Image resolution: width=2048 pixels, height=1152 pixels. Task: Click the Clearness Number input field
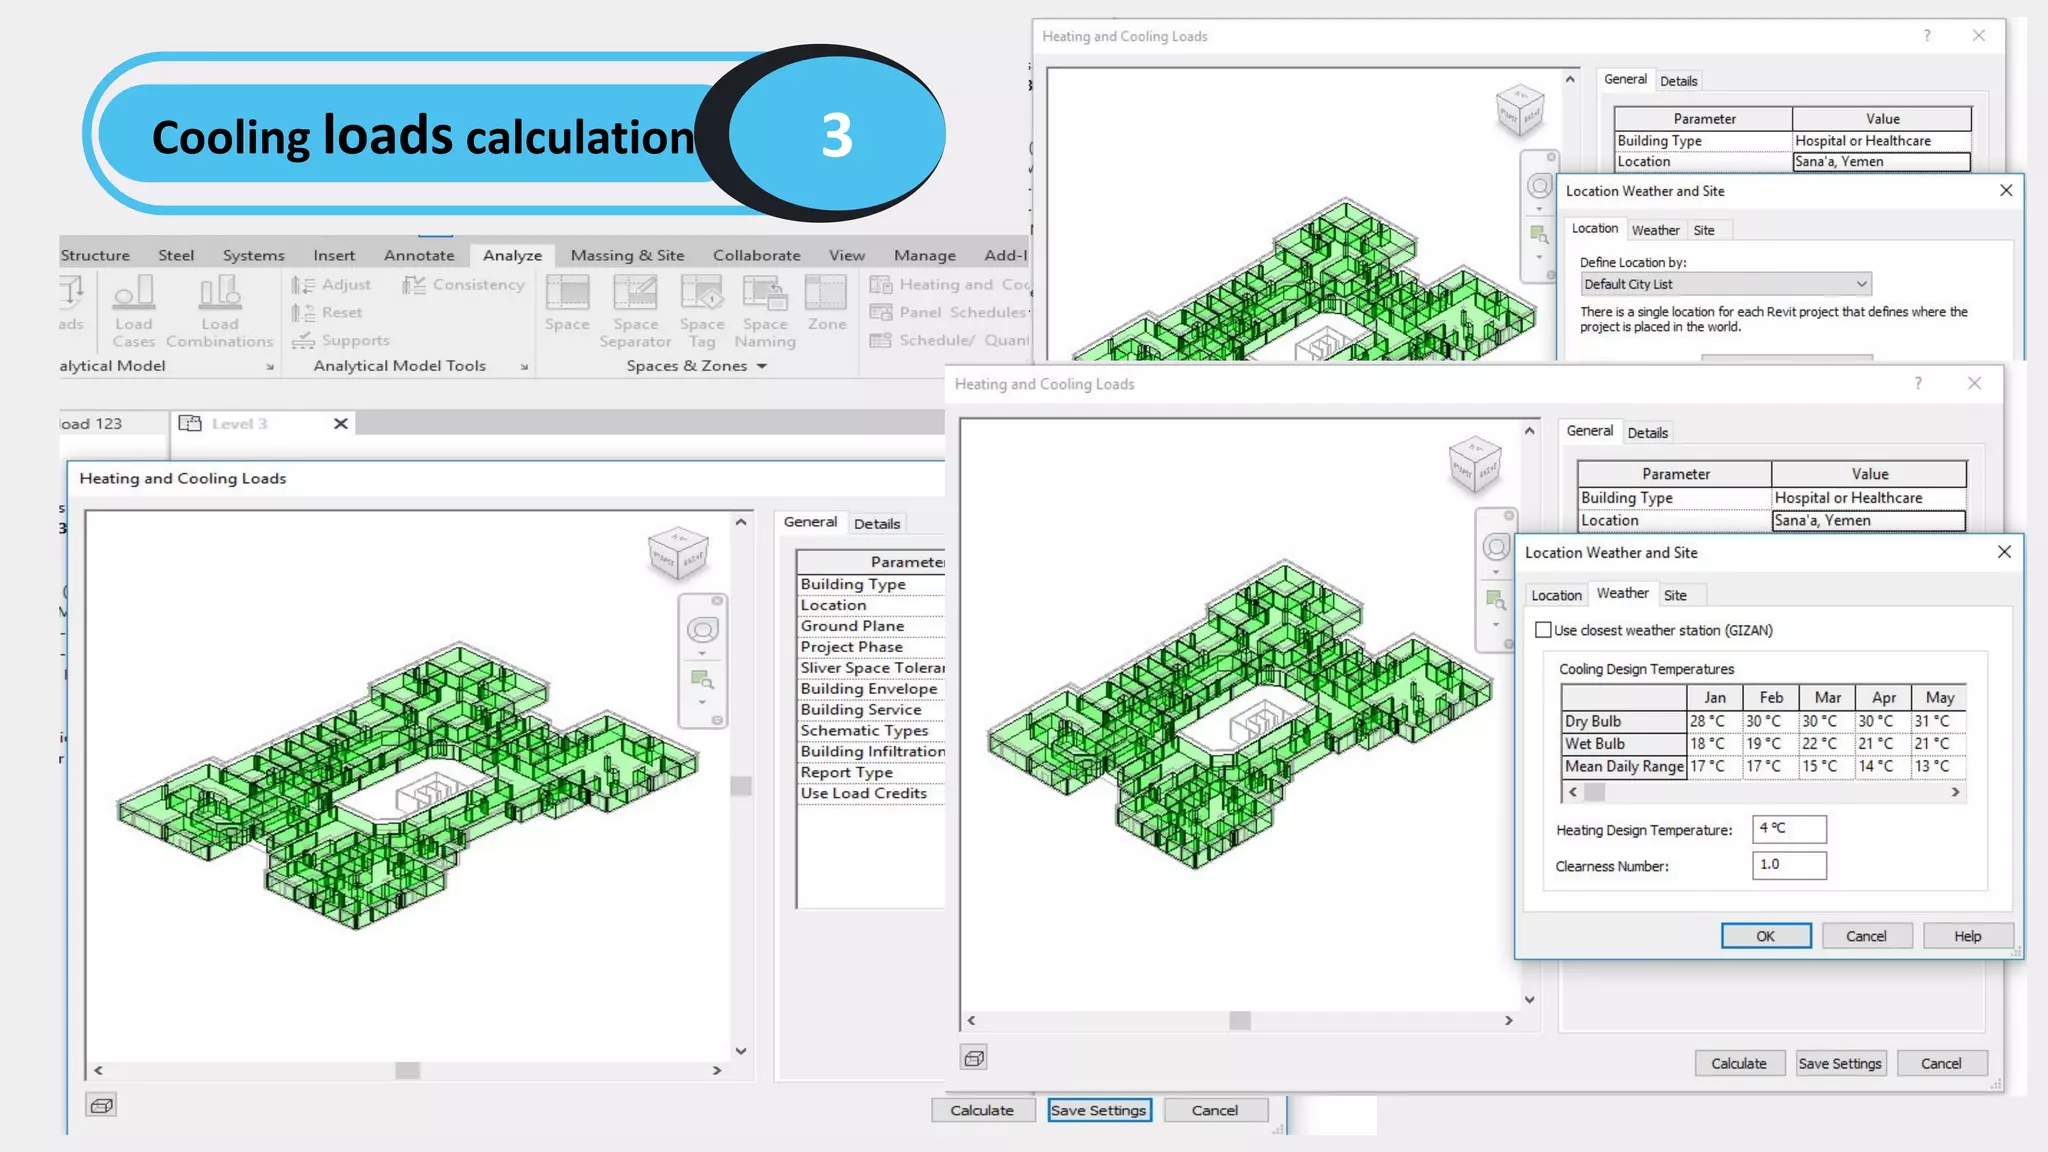[x=1788, y=865]
